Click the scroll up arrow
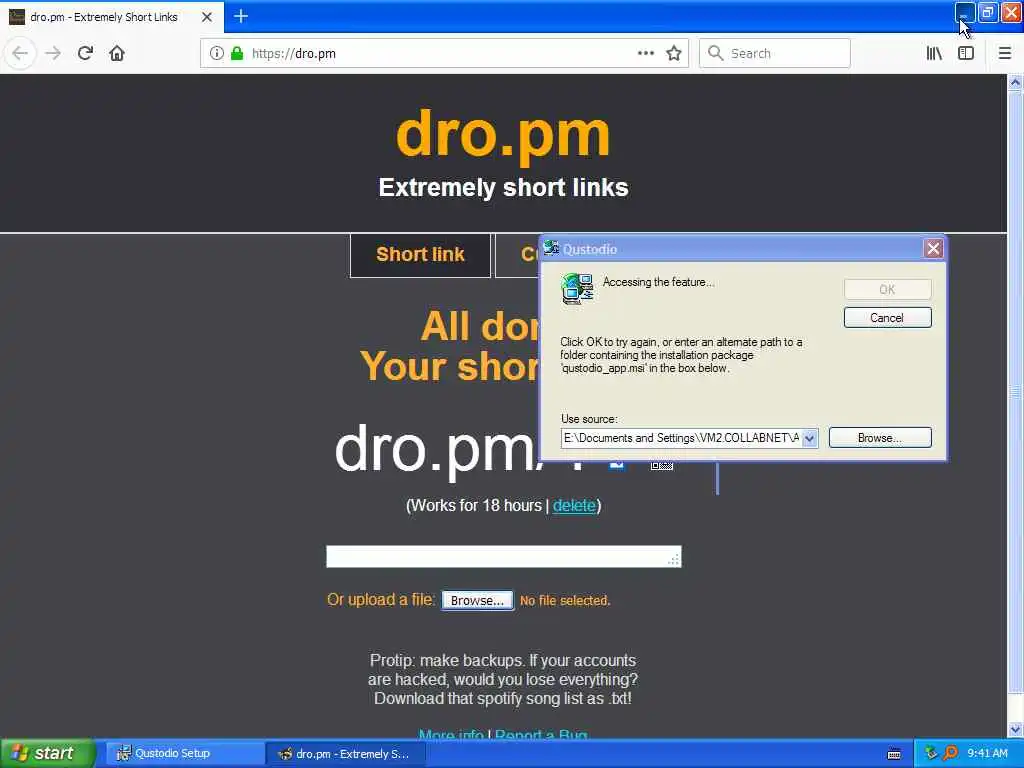The height and width of the screenshot is (768, 1024). point(1015,82)
